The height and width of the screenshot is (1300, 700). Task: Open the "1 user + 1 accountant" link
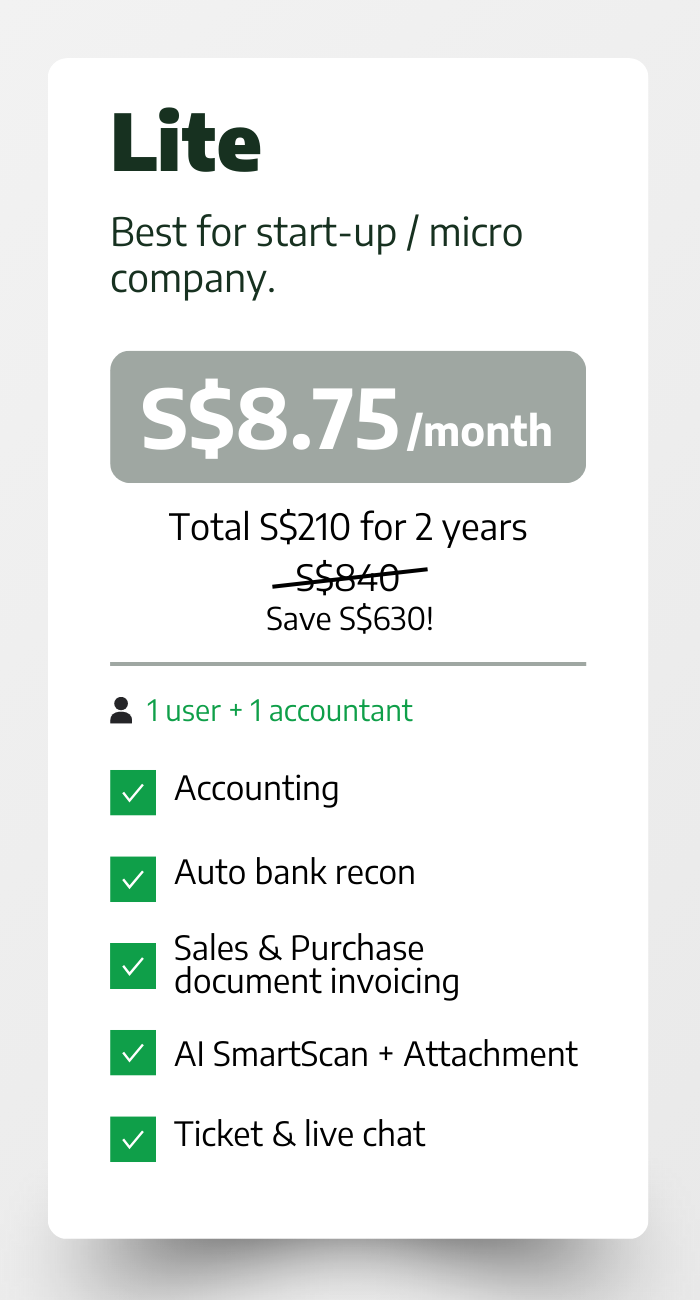279,711
